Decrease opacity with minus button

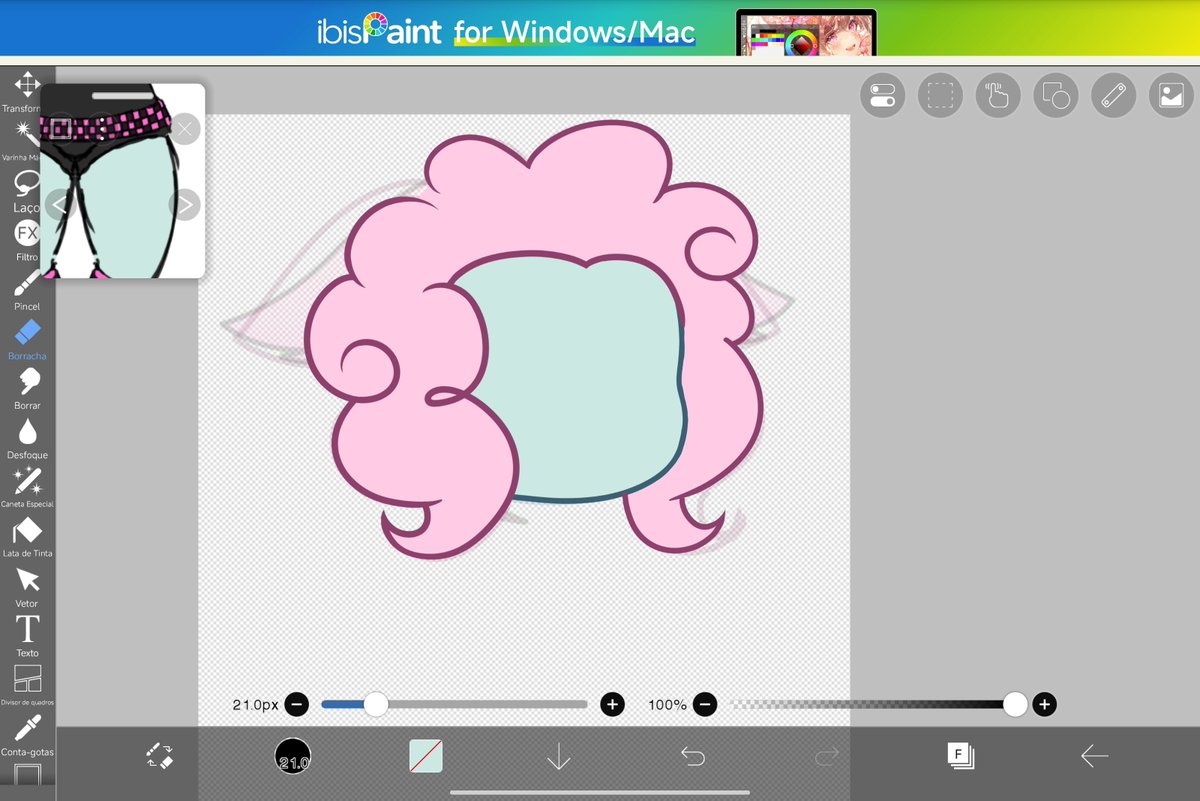pyautogui.click(x=705, y=704)
